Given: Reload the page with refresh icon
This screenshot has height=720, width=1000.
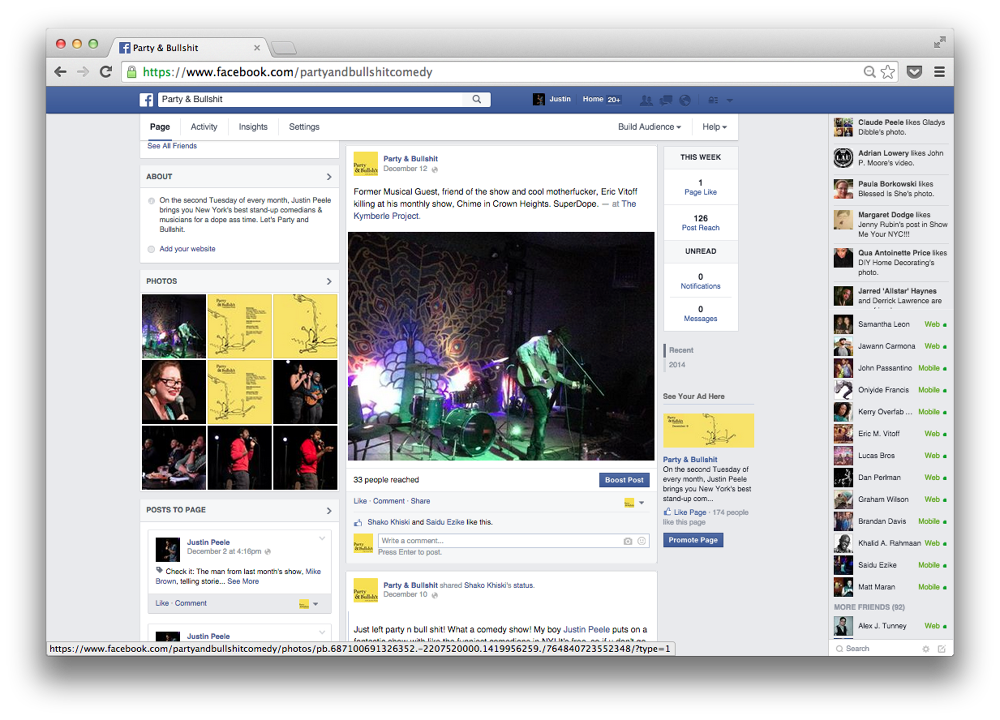Looking at the screenshot, I should [x=106, y=72].
